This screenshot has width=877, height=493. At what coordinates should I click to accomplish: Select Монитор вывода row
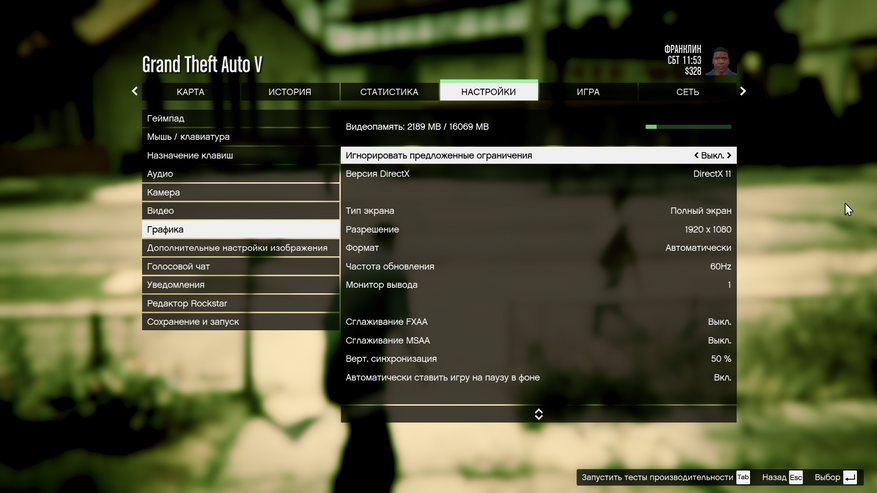(x=539, y=285)
